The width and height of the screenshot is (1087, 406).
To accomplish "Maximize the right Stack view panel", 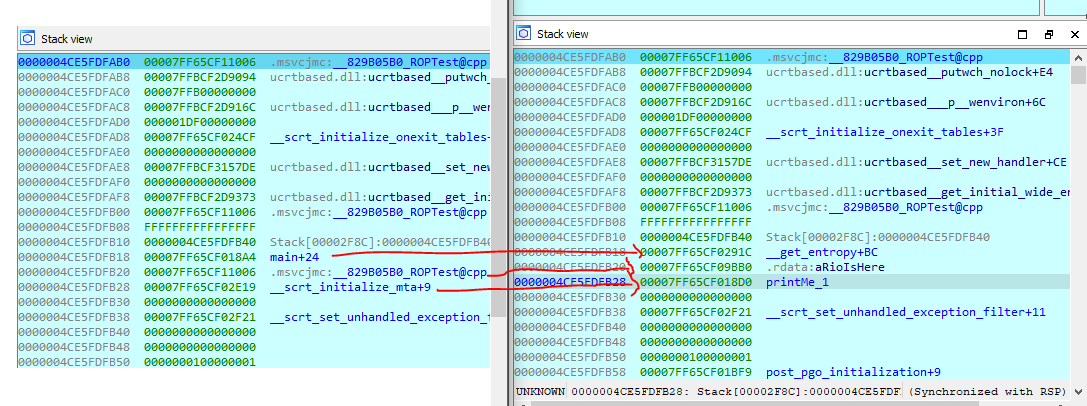I will (1022, 34).
